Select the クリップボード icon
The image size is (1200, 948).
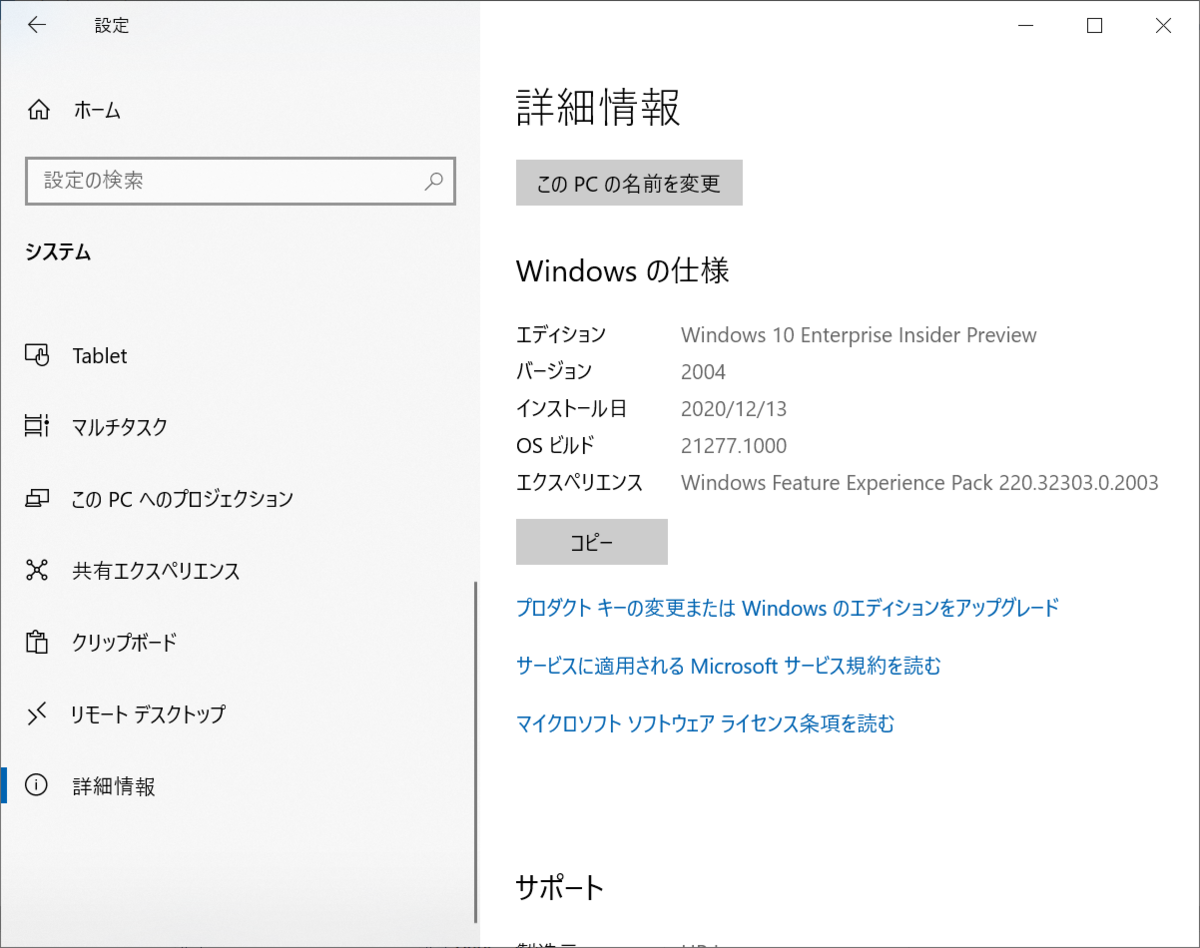tap(37, 642)
